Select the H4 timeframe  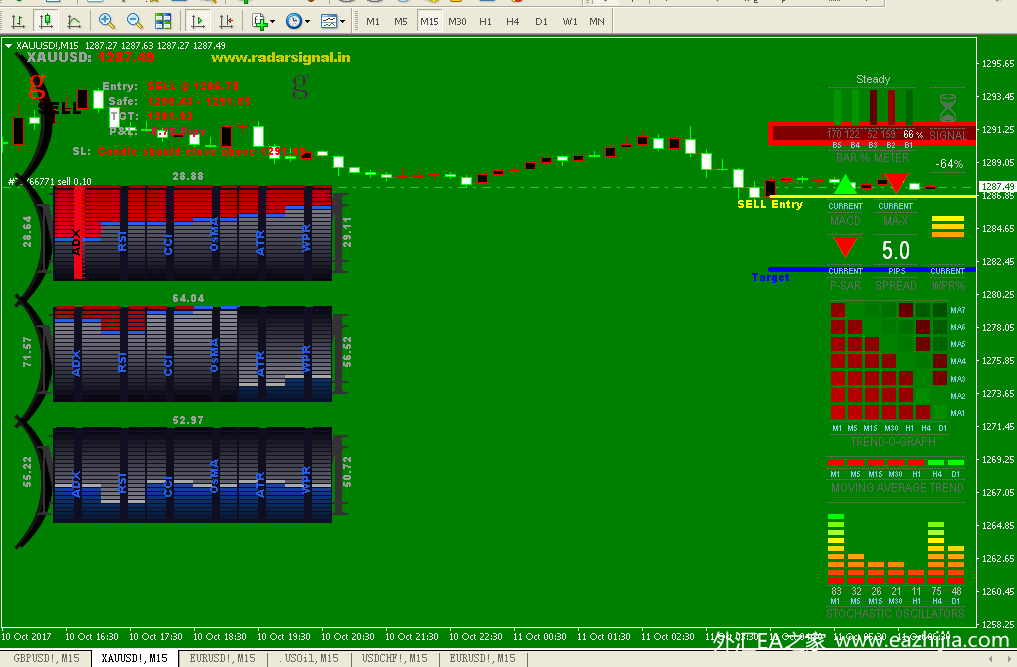512,21
